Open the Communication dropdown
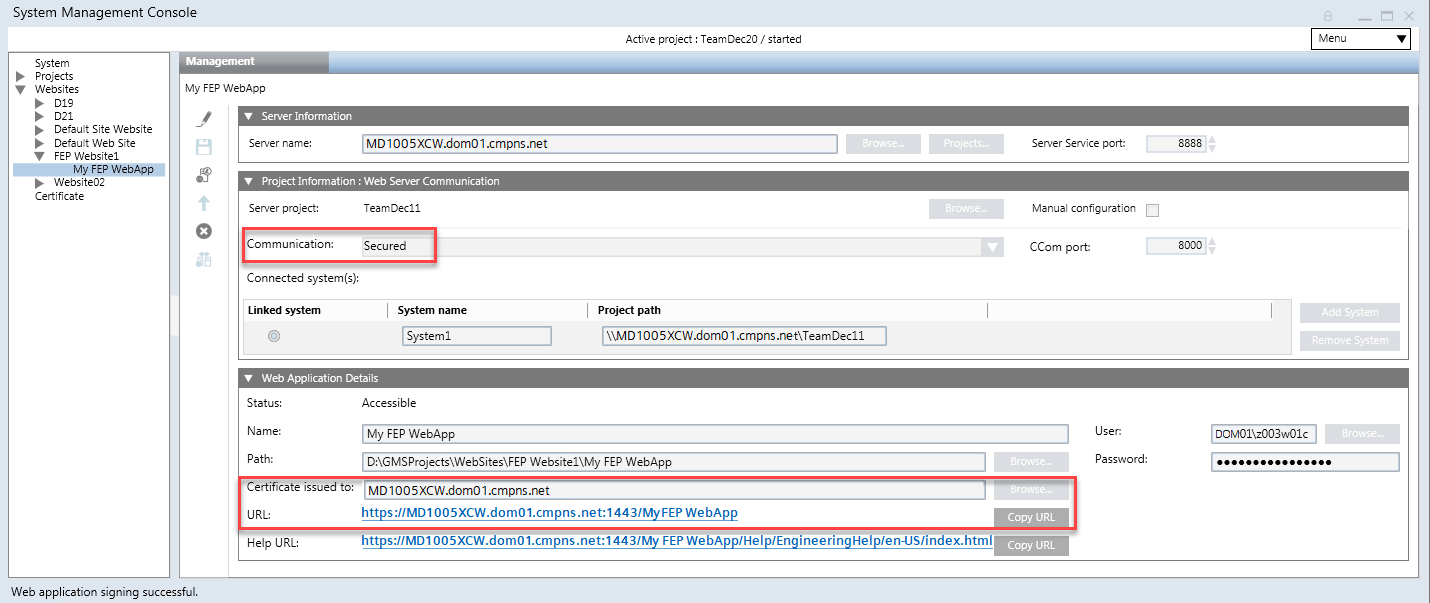The width and height of the screenshot is (1430, 603). tap(990, 246)
